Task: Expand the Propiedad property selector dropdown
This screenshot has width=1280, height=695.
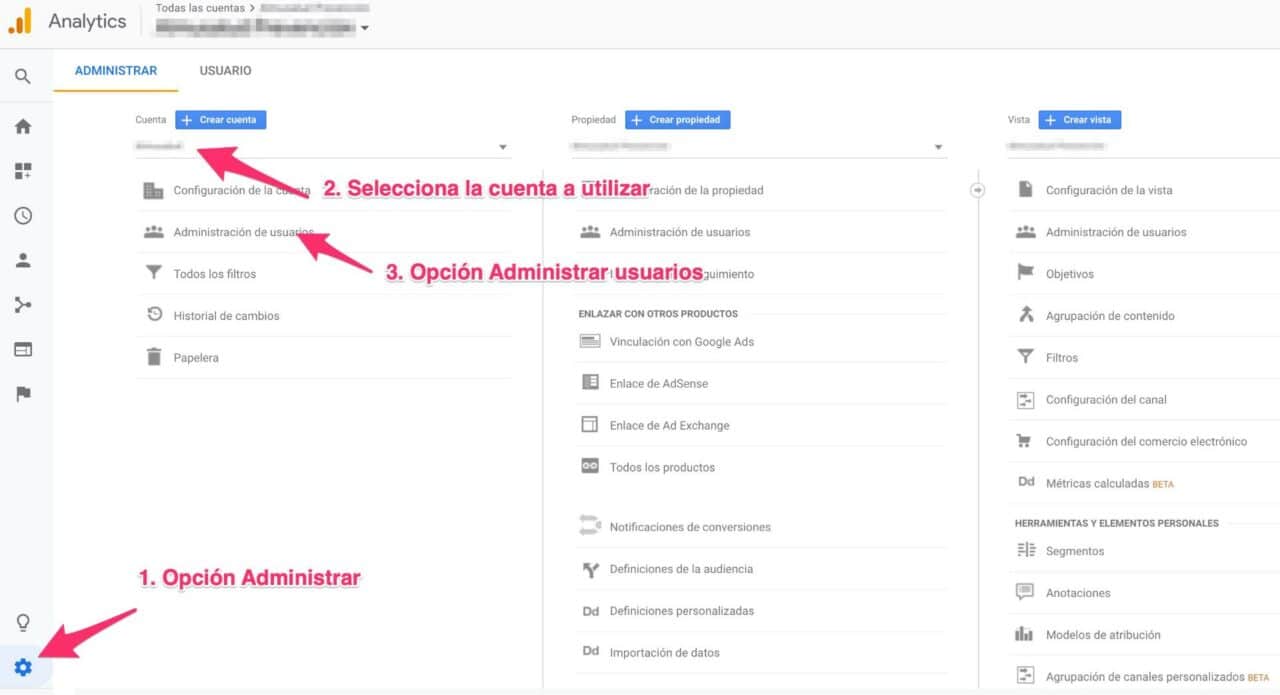Action: coord(938,146)
